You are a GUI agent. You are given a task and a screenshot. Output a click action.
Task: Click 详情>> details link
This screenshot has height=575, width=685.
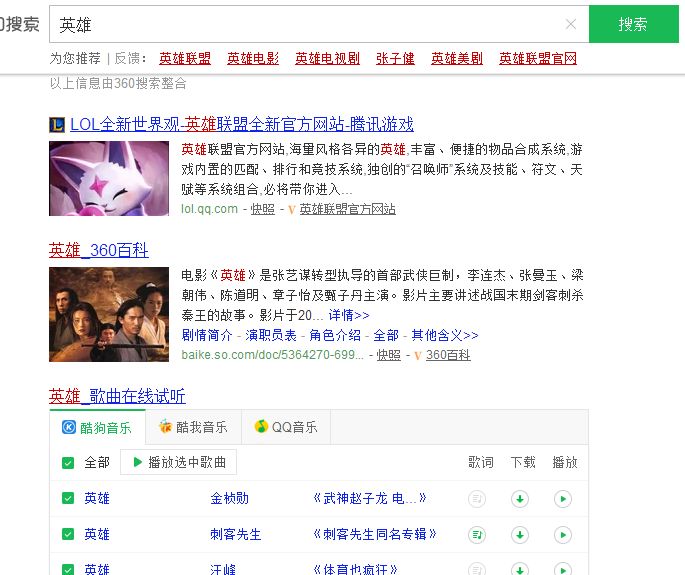tap(349, 315)
